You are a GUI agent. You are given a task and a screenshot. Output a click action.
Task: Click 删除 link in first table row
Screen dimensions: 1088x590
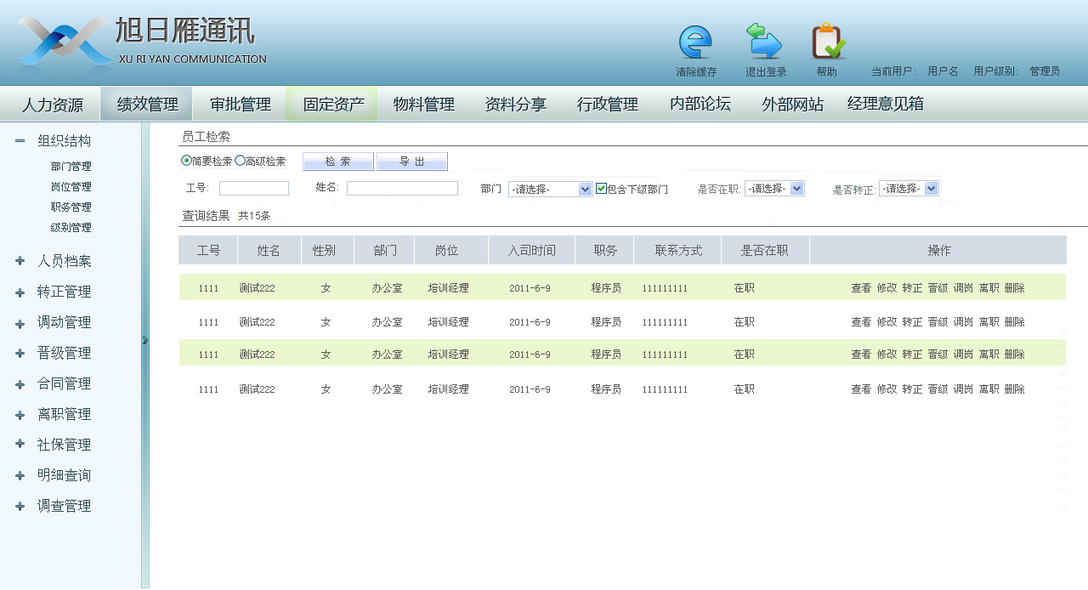point(1014,289)
